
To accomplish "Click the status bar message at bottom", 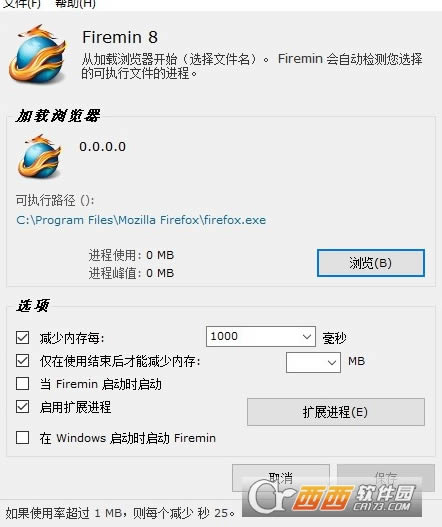I will [120, 513].
